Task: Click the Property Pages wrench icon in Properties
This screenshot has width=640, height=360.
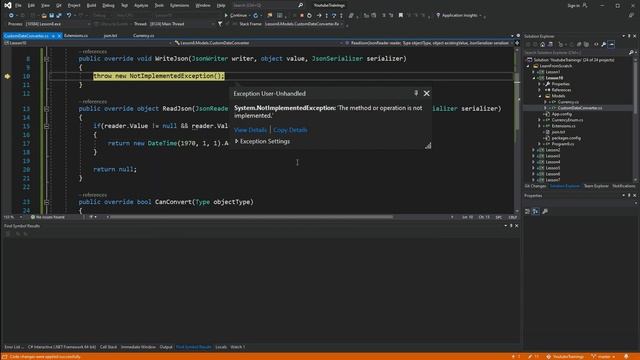Action: tap(545, 211)
